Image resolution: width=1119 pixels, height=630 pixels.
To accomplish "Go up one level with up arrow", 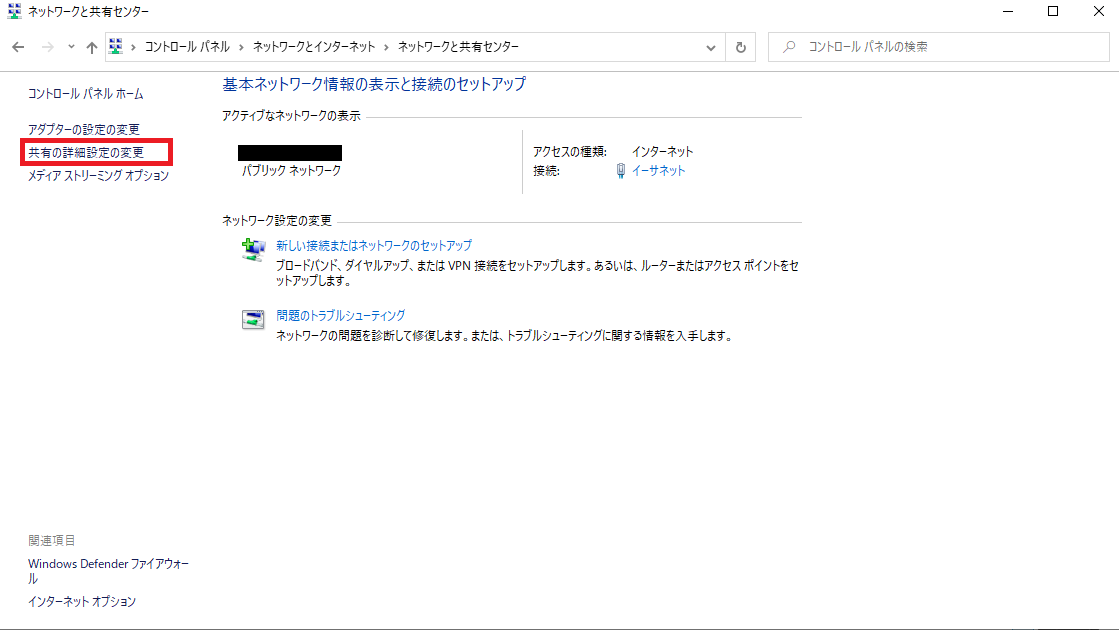I will coord(91,47).
